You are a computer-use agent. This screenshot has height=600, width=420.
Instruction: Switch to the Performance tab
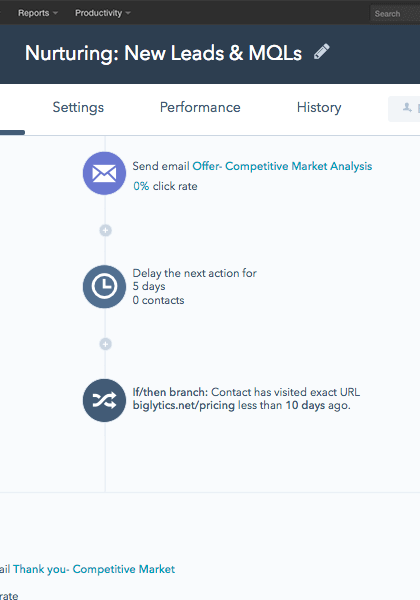[200, 108]
